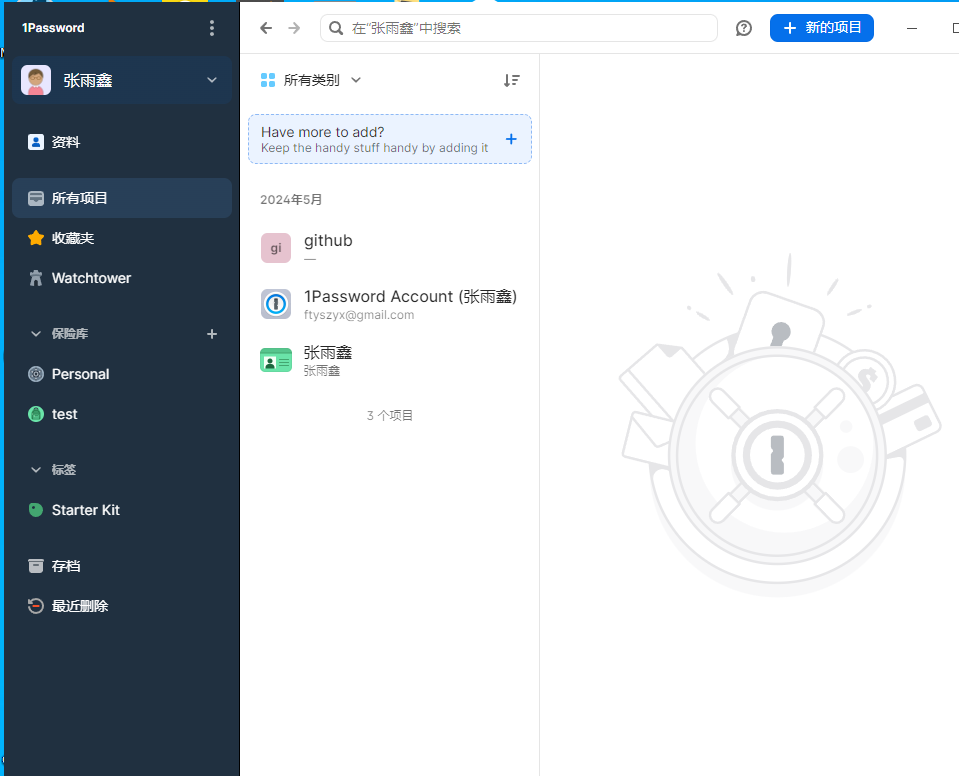
Task: Select the test vault
Action: pyautogui.click(x=64, y=414)
